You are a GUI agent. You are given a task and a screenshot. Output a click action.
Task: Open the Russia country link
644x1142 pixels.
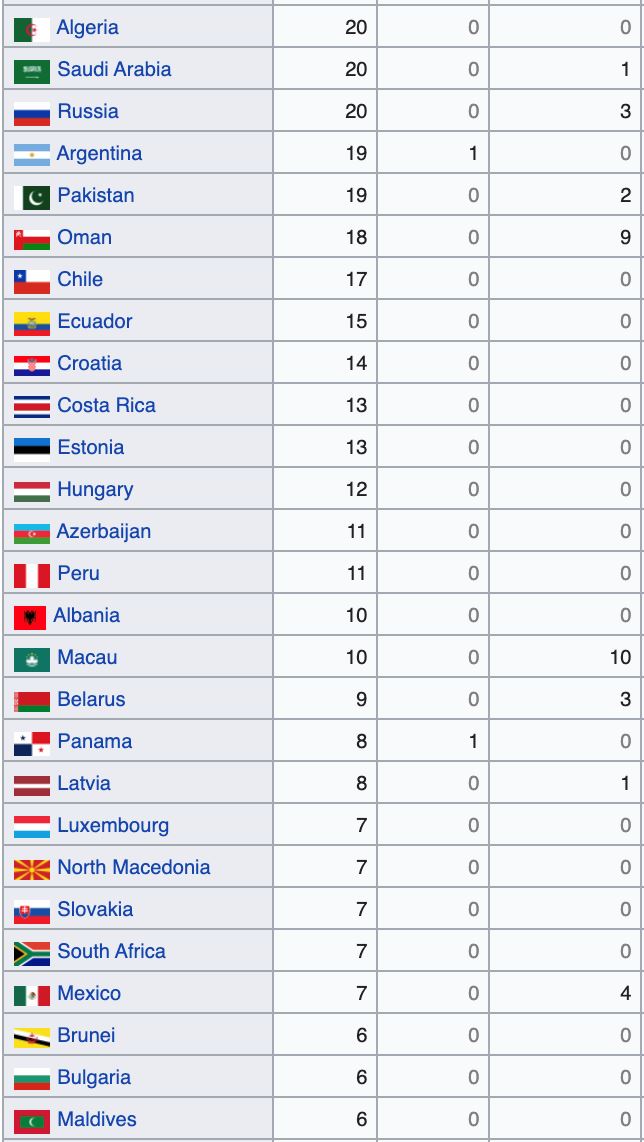[88, 112]
